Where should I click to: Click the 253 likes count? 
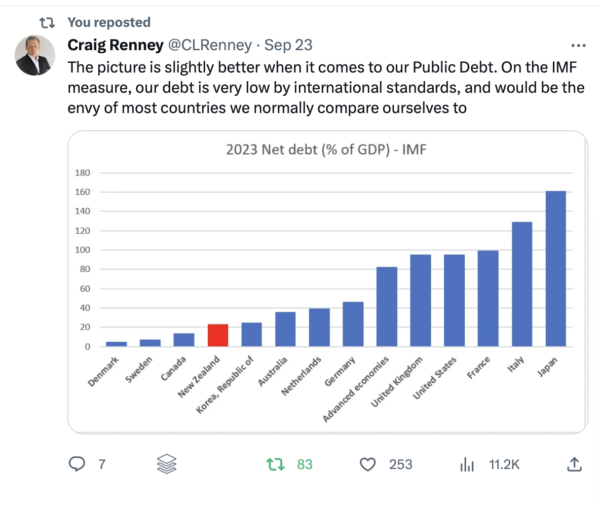point(401,464)
